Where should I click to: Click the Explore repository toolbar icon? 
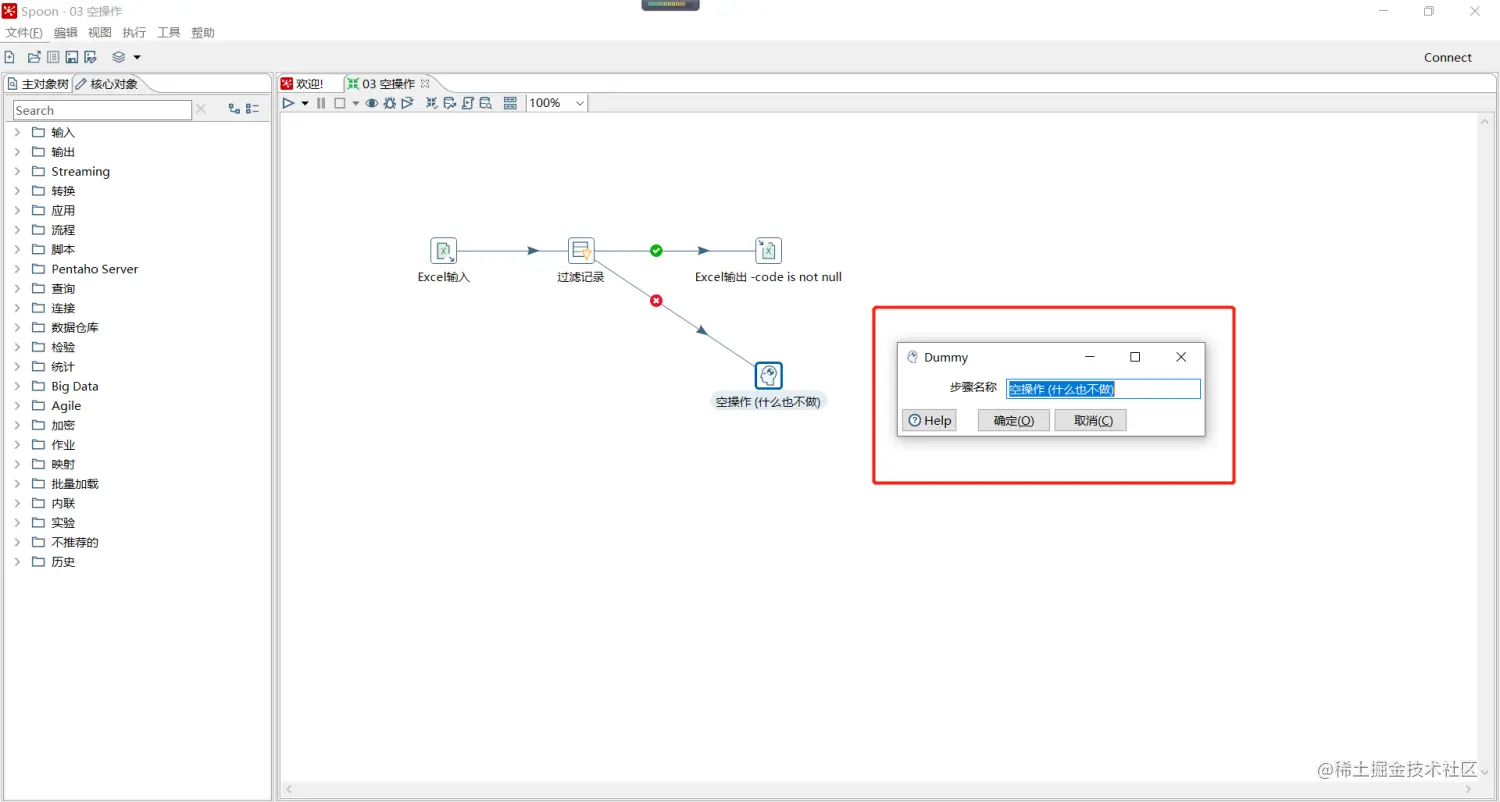click(x=53, y=57)
